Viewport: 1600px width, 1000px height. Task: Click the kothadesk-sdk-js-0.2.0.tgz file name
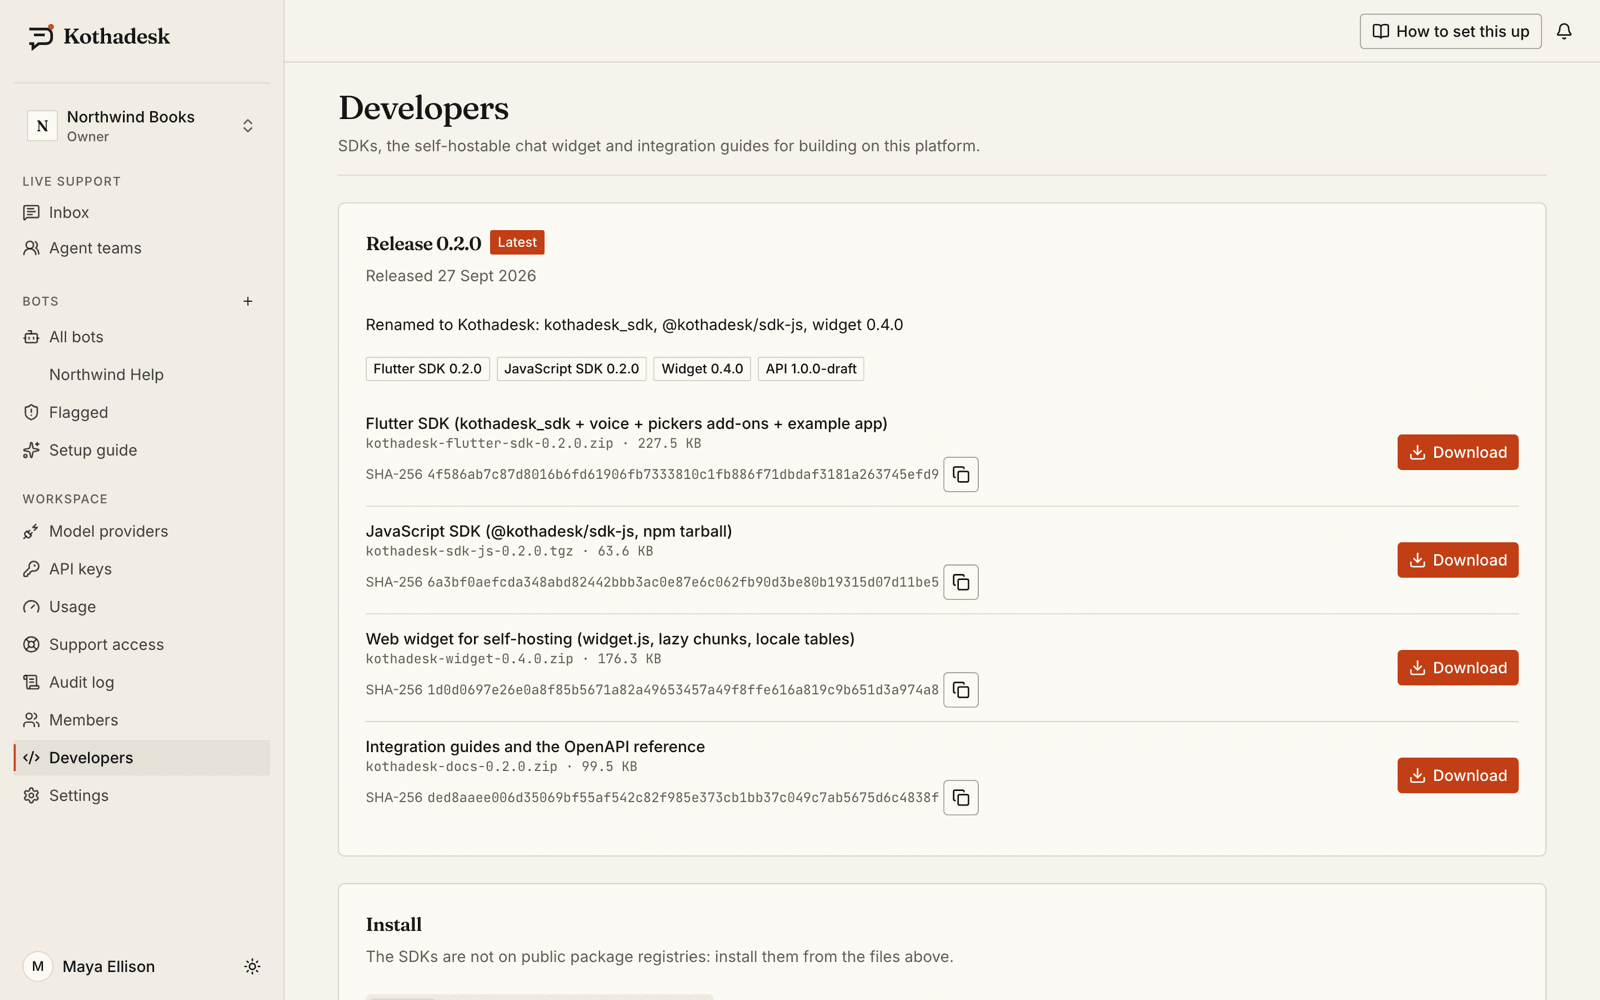tap(470, 551)
